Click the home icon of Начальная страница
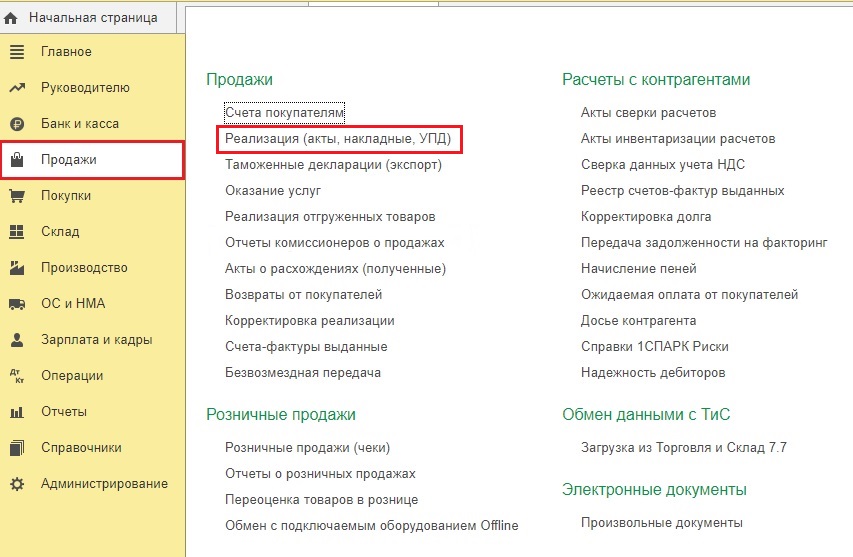853x557 pixels. tap(10, 18)
